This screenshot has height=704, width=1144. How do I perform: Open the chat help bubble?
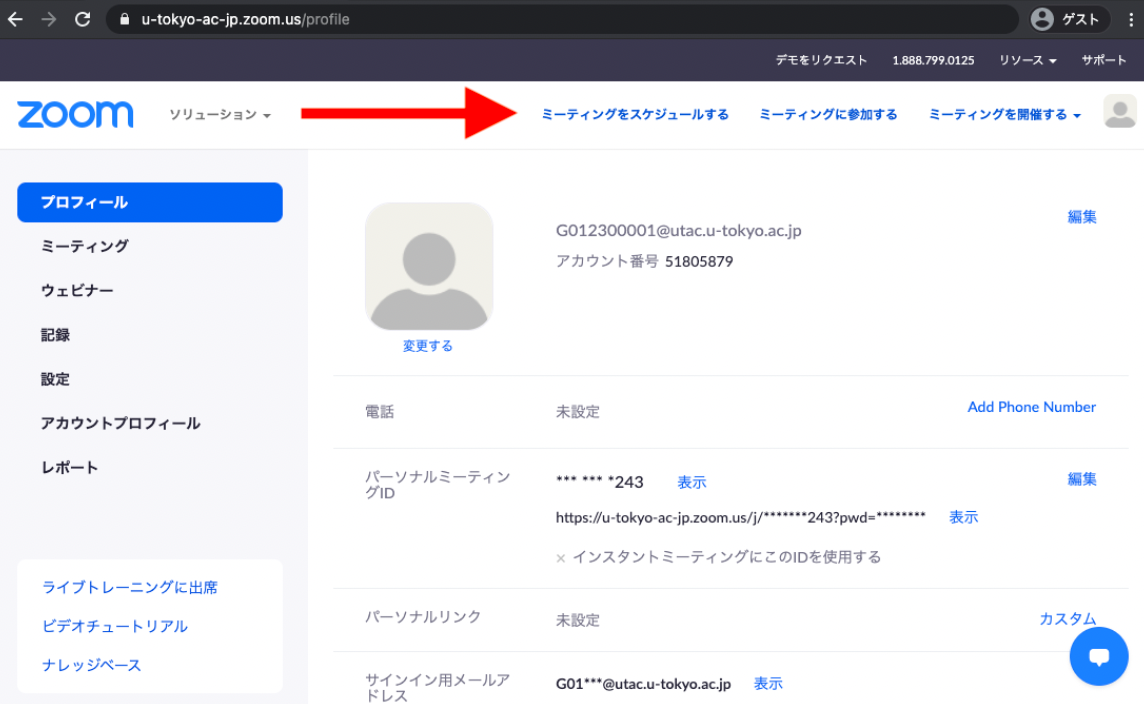pos(1099,657)
